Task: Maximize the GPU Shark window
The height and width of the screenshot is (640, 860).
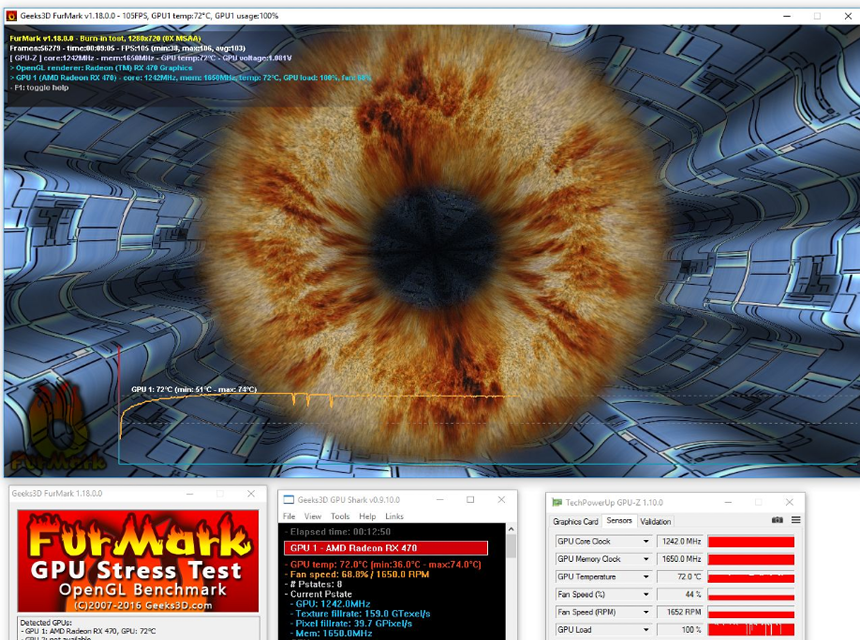Action: click(470, 500)
